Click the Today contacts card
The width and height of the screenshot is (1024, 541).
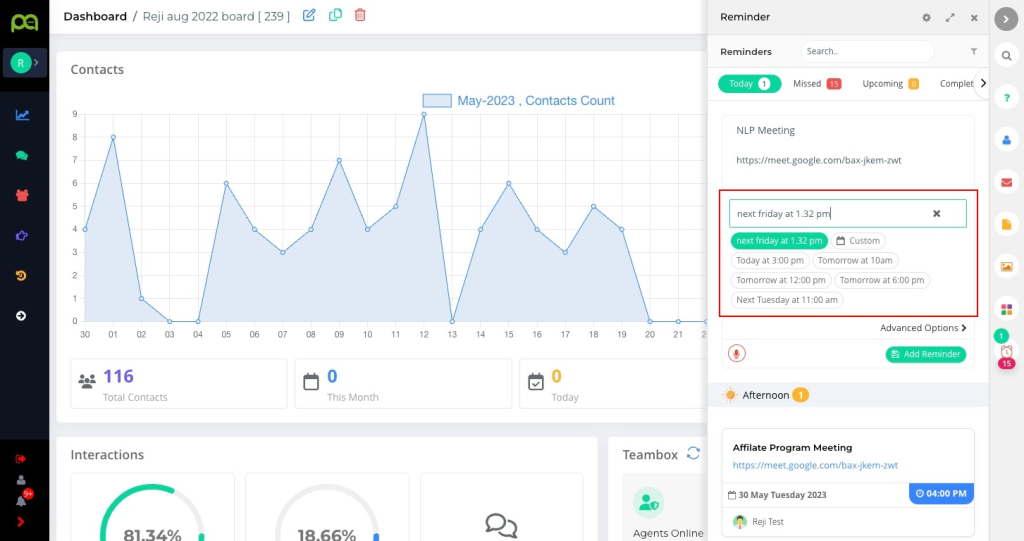[613, 384]
